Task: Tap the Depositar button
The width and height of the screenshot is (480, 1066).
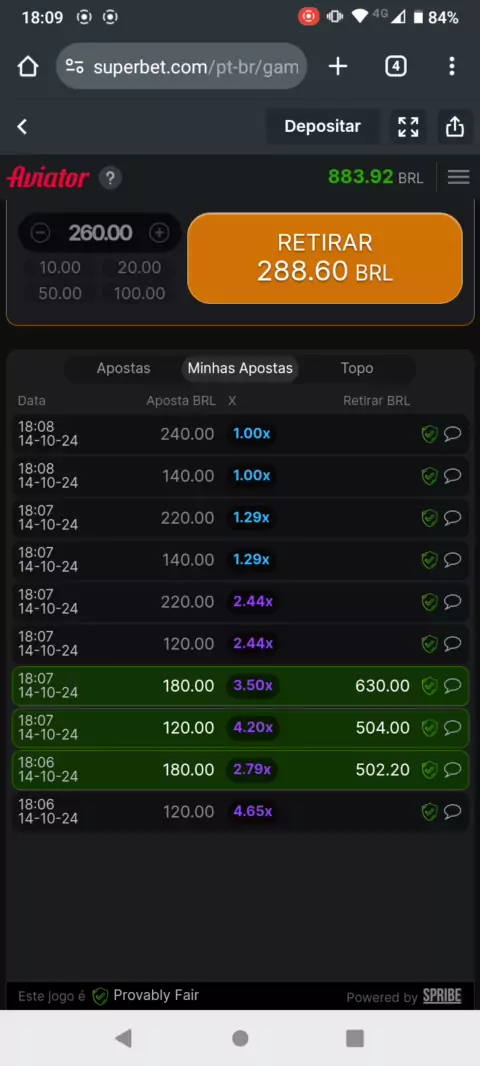Action: (x=322, y=126)
